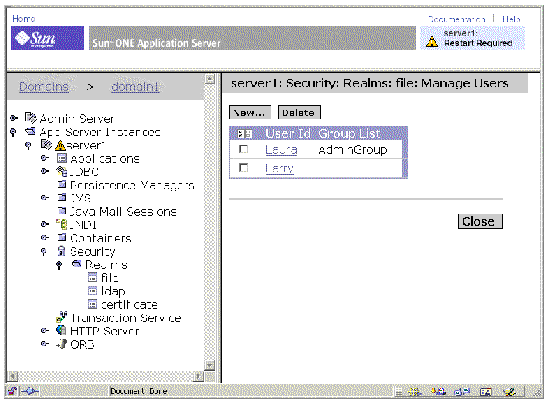549x404 pixels.
Task: Click the Containers node icon
Action: point(62,237)
